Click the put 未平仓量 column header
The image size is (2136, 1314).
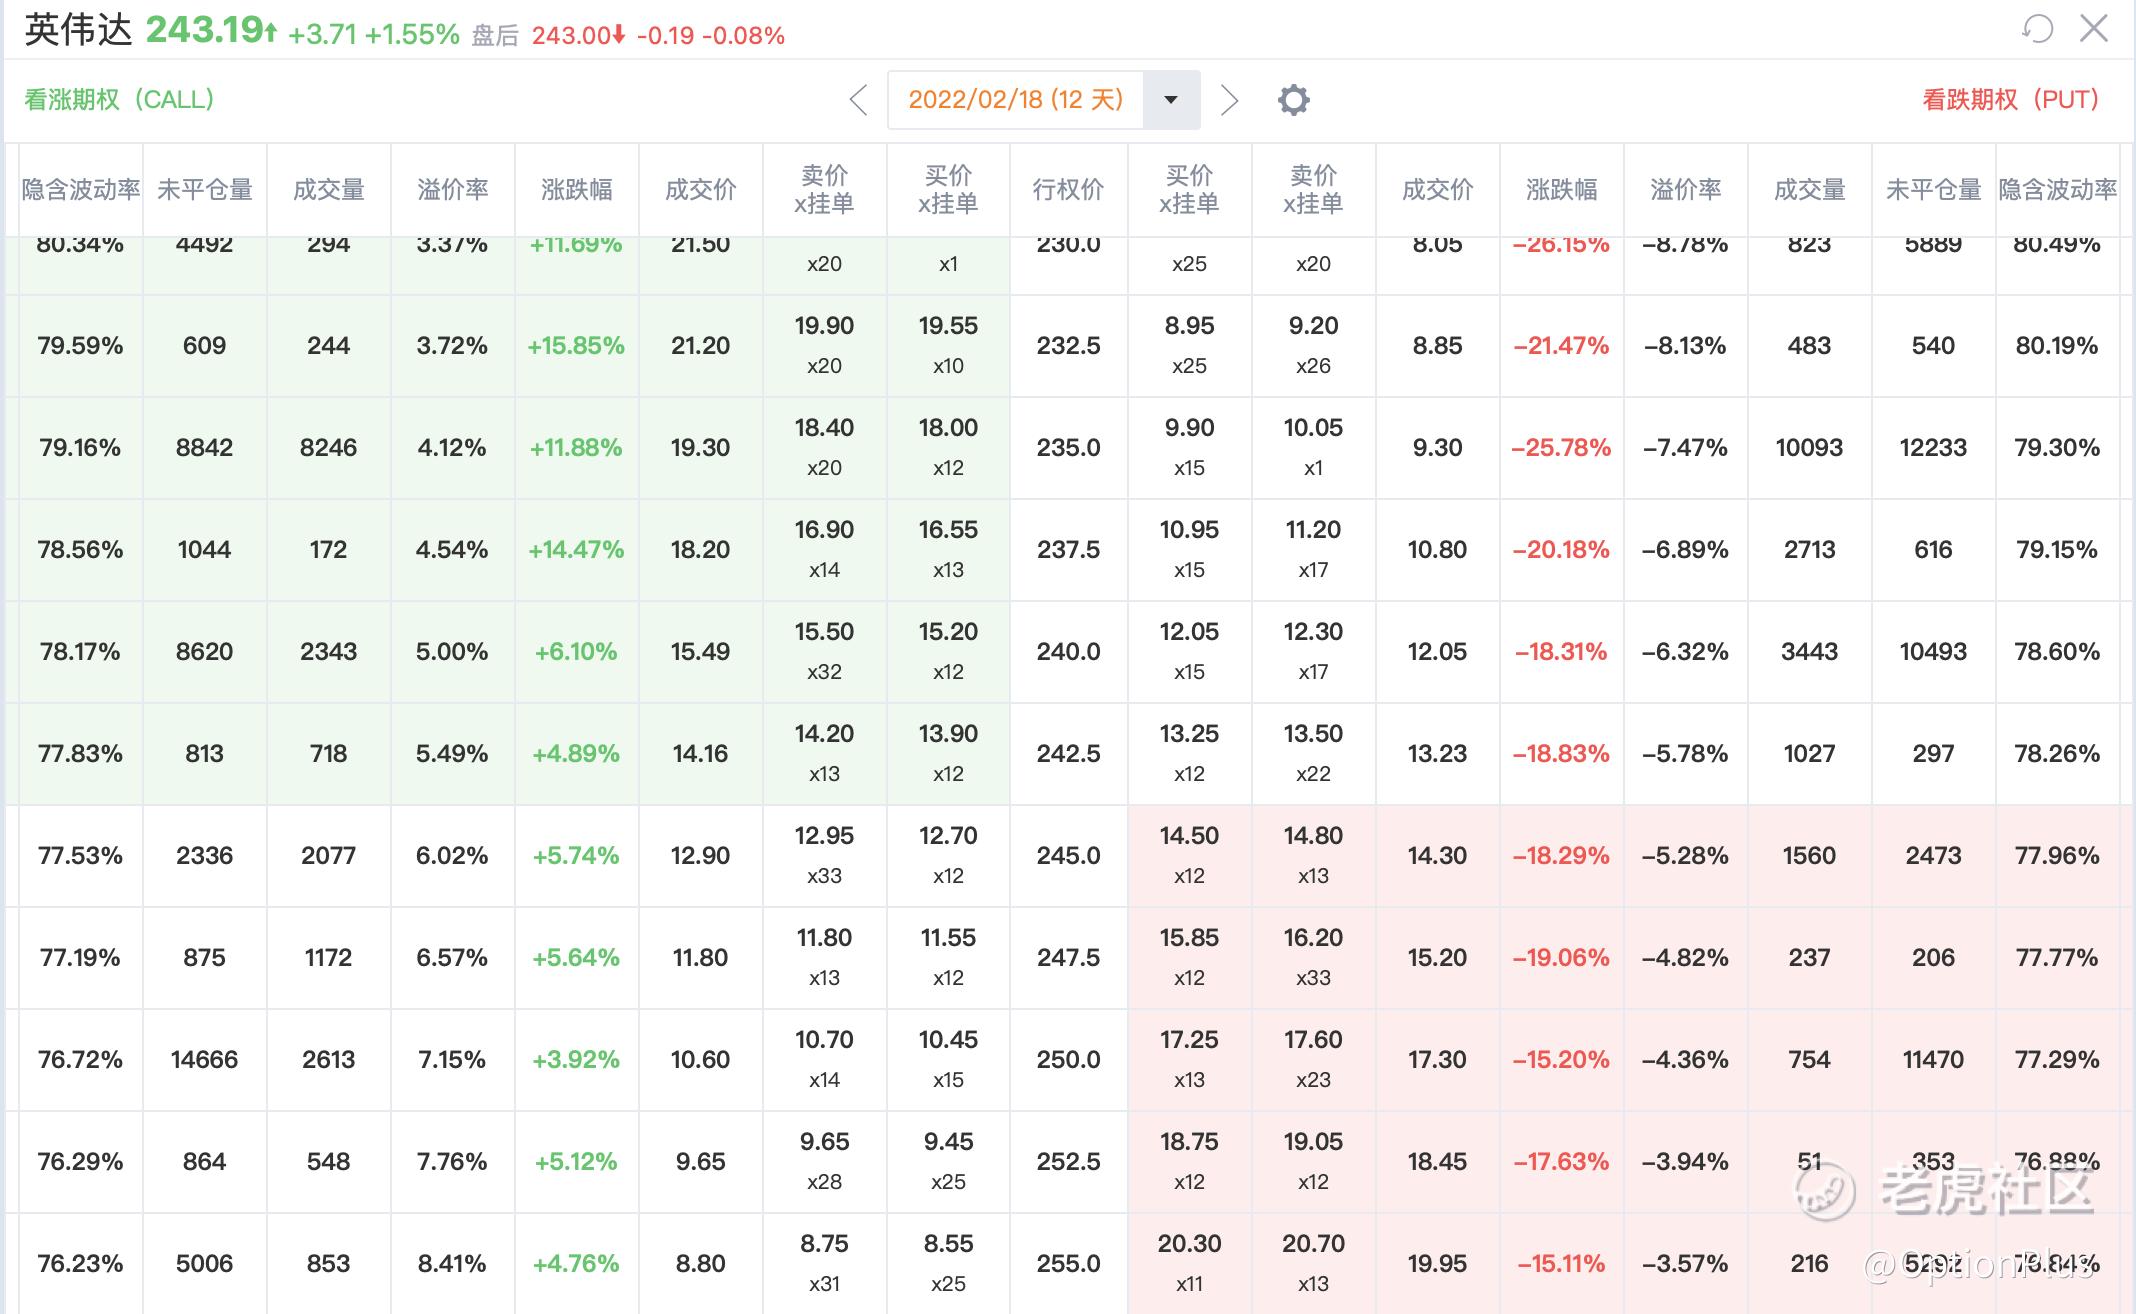(x=1934, y=190)
